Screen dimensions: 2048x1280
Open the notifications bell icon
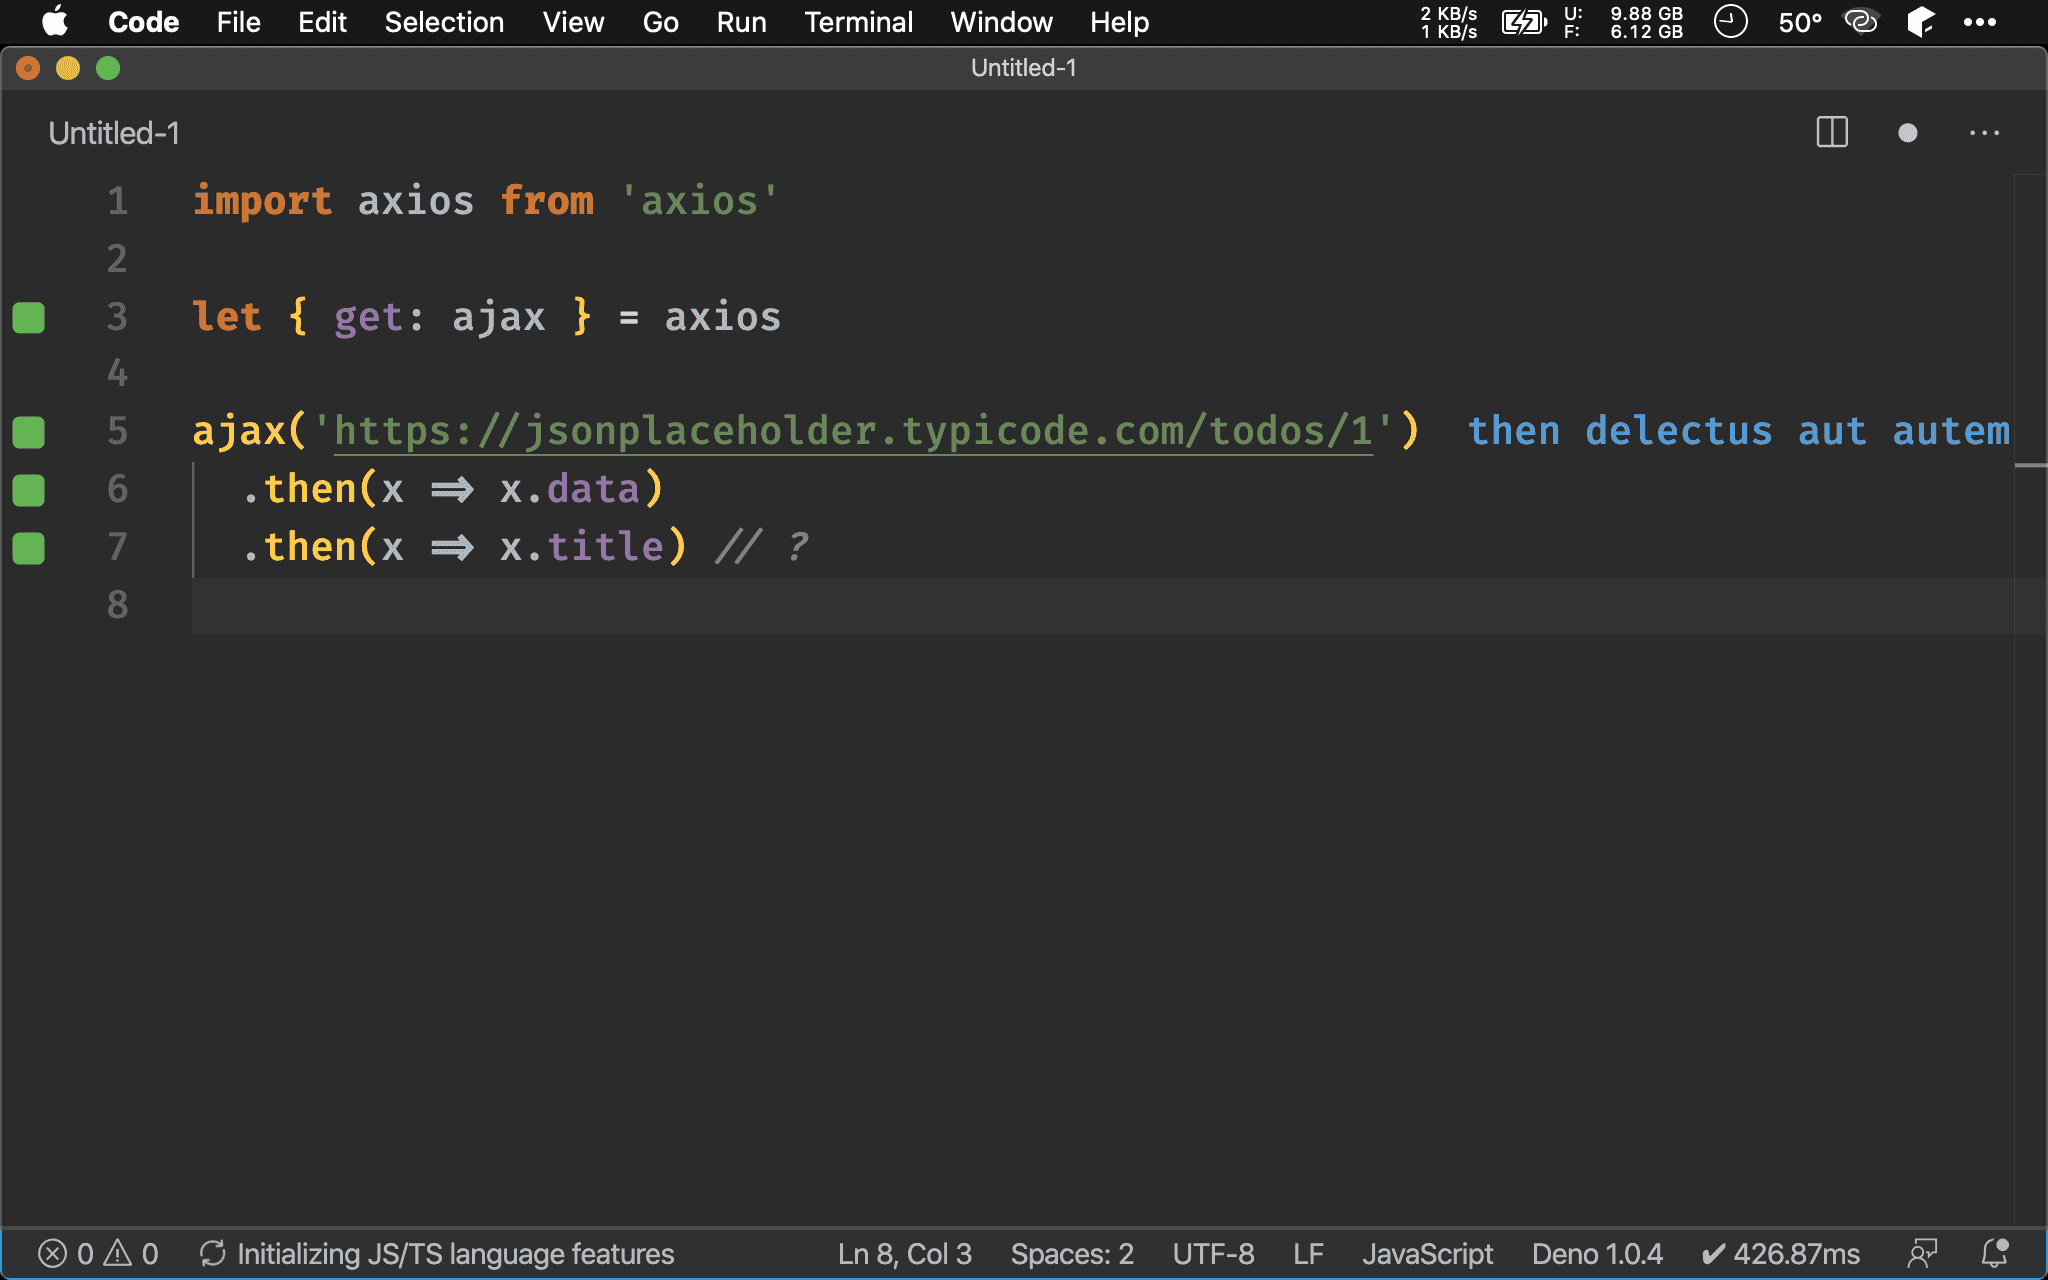[x=1994, y=1254]
